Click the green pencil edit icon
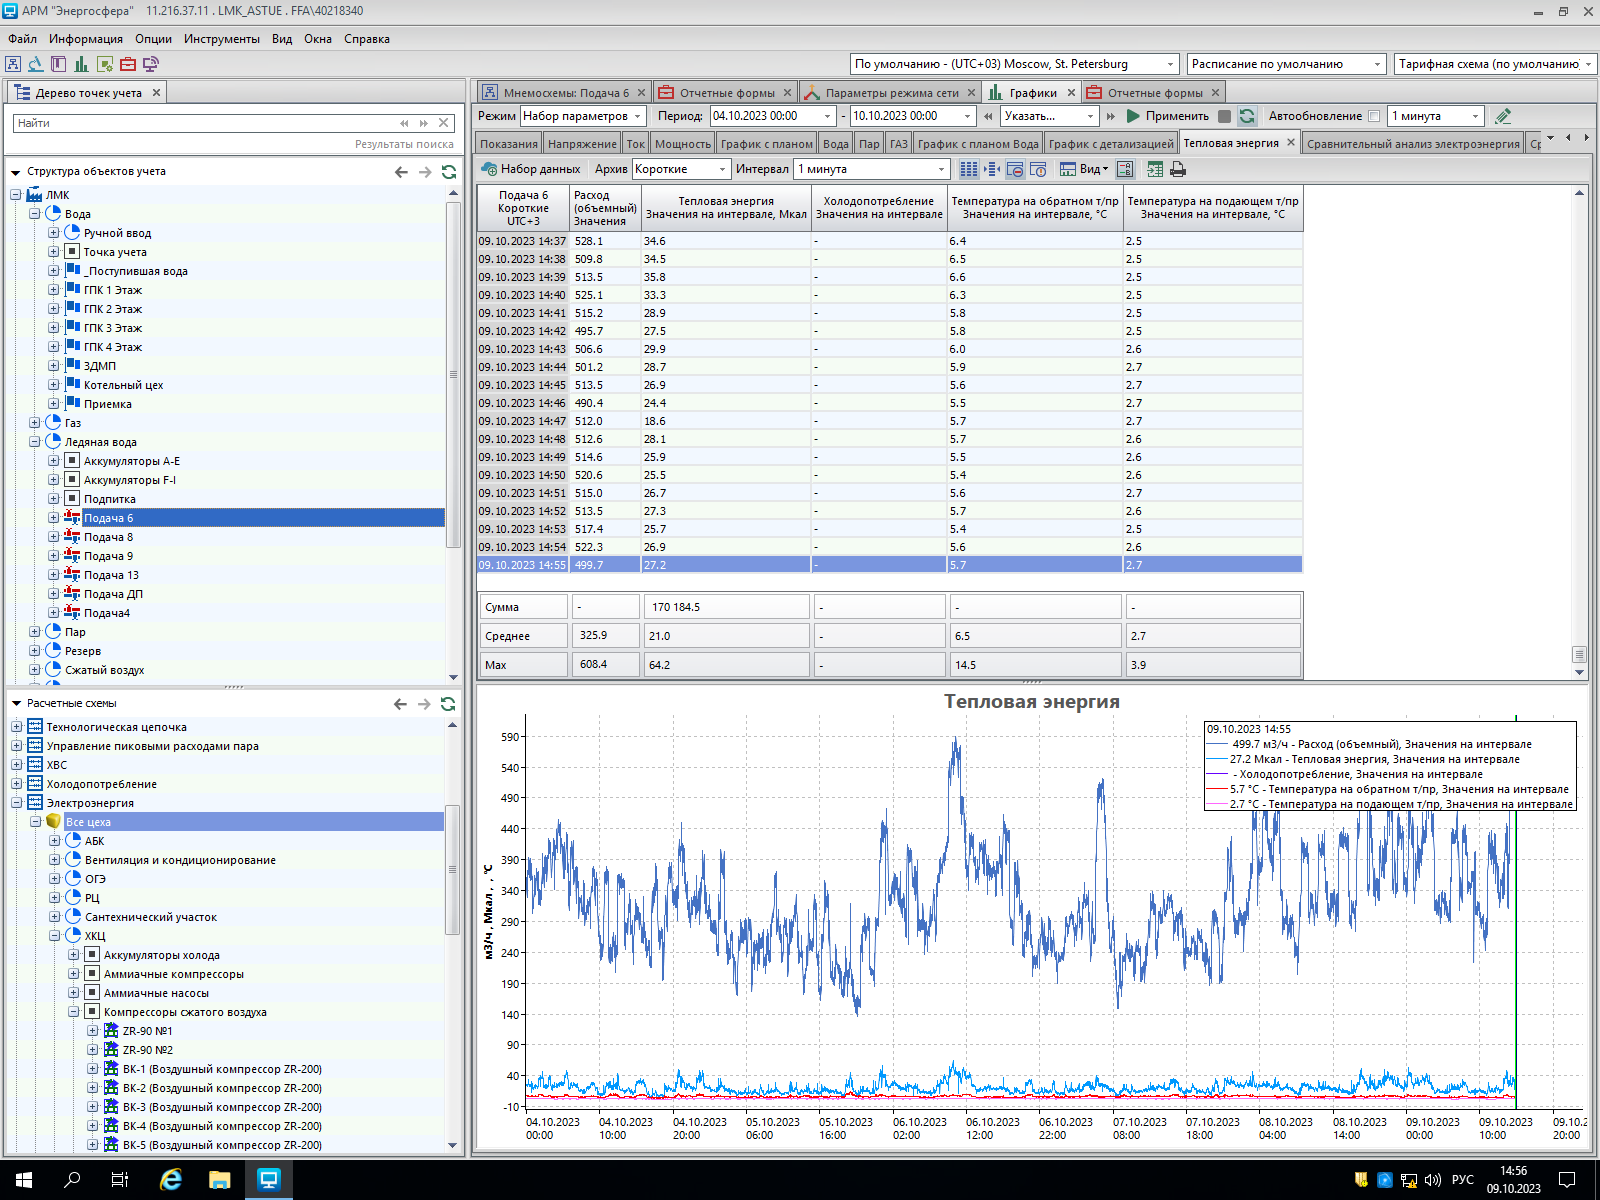Viewport: 1600px width, 1200px height. (x=1503, y=116)
